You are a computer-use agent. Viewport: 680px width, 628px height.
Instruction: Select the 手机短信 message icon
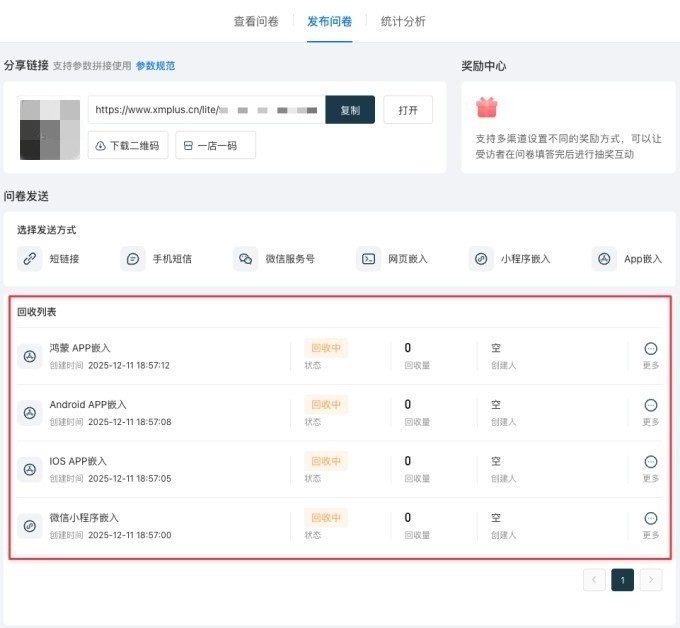tap(133, 259)
